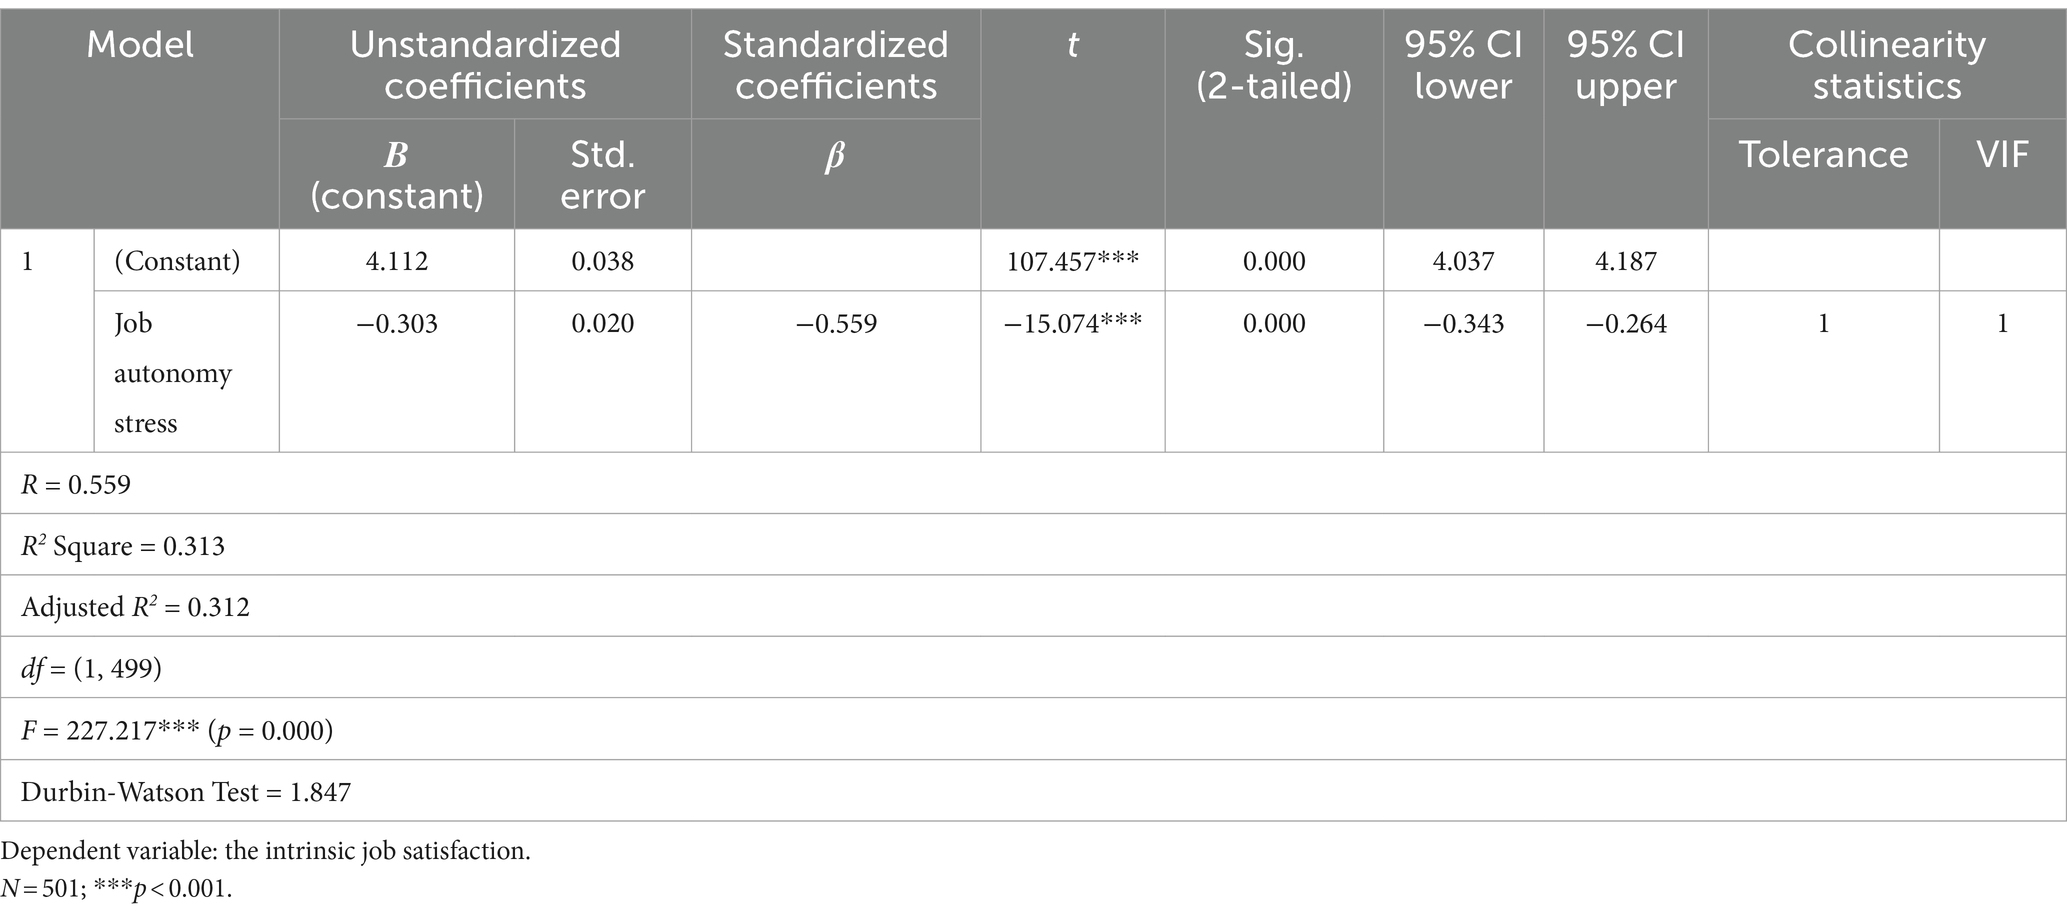Image resolution: width=2067 pixels, height=917 pixels.
Task: Select the Collinearity statistics header
Action: (1887, 65)
